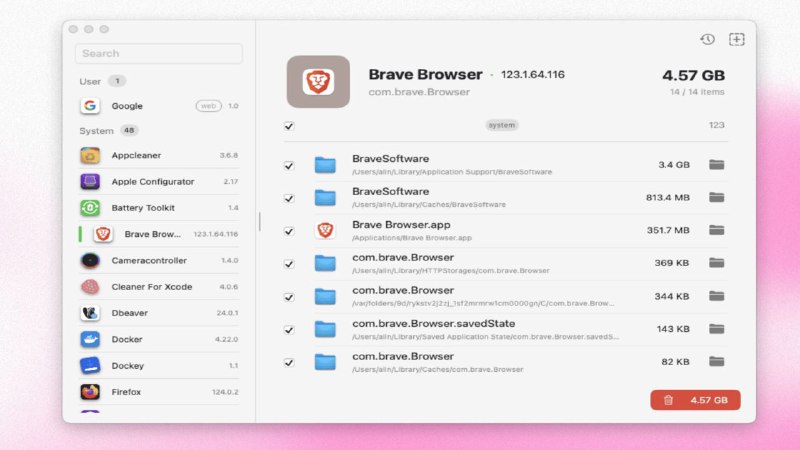Click the Cleaner For Xcode icon

point(90,287)
